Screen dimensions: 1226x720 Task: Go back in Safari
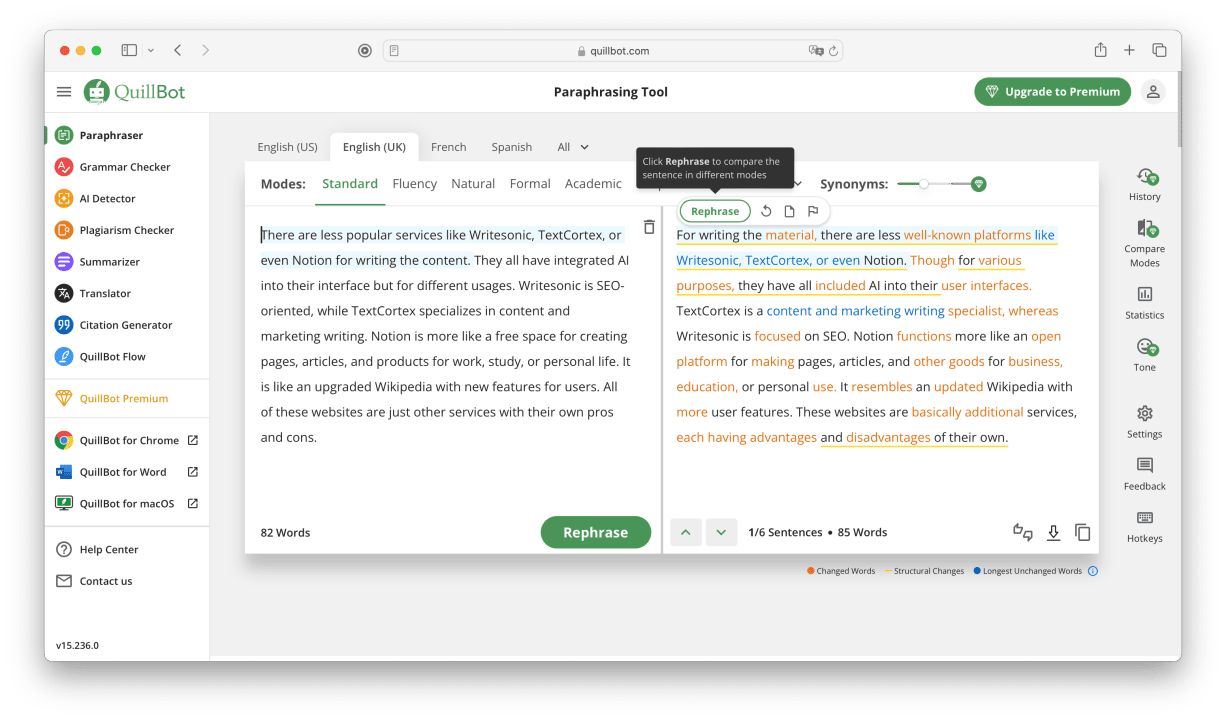pos(178,50)
